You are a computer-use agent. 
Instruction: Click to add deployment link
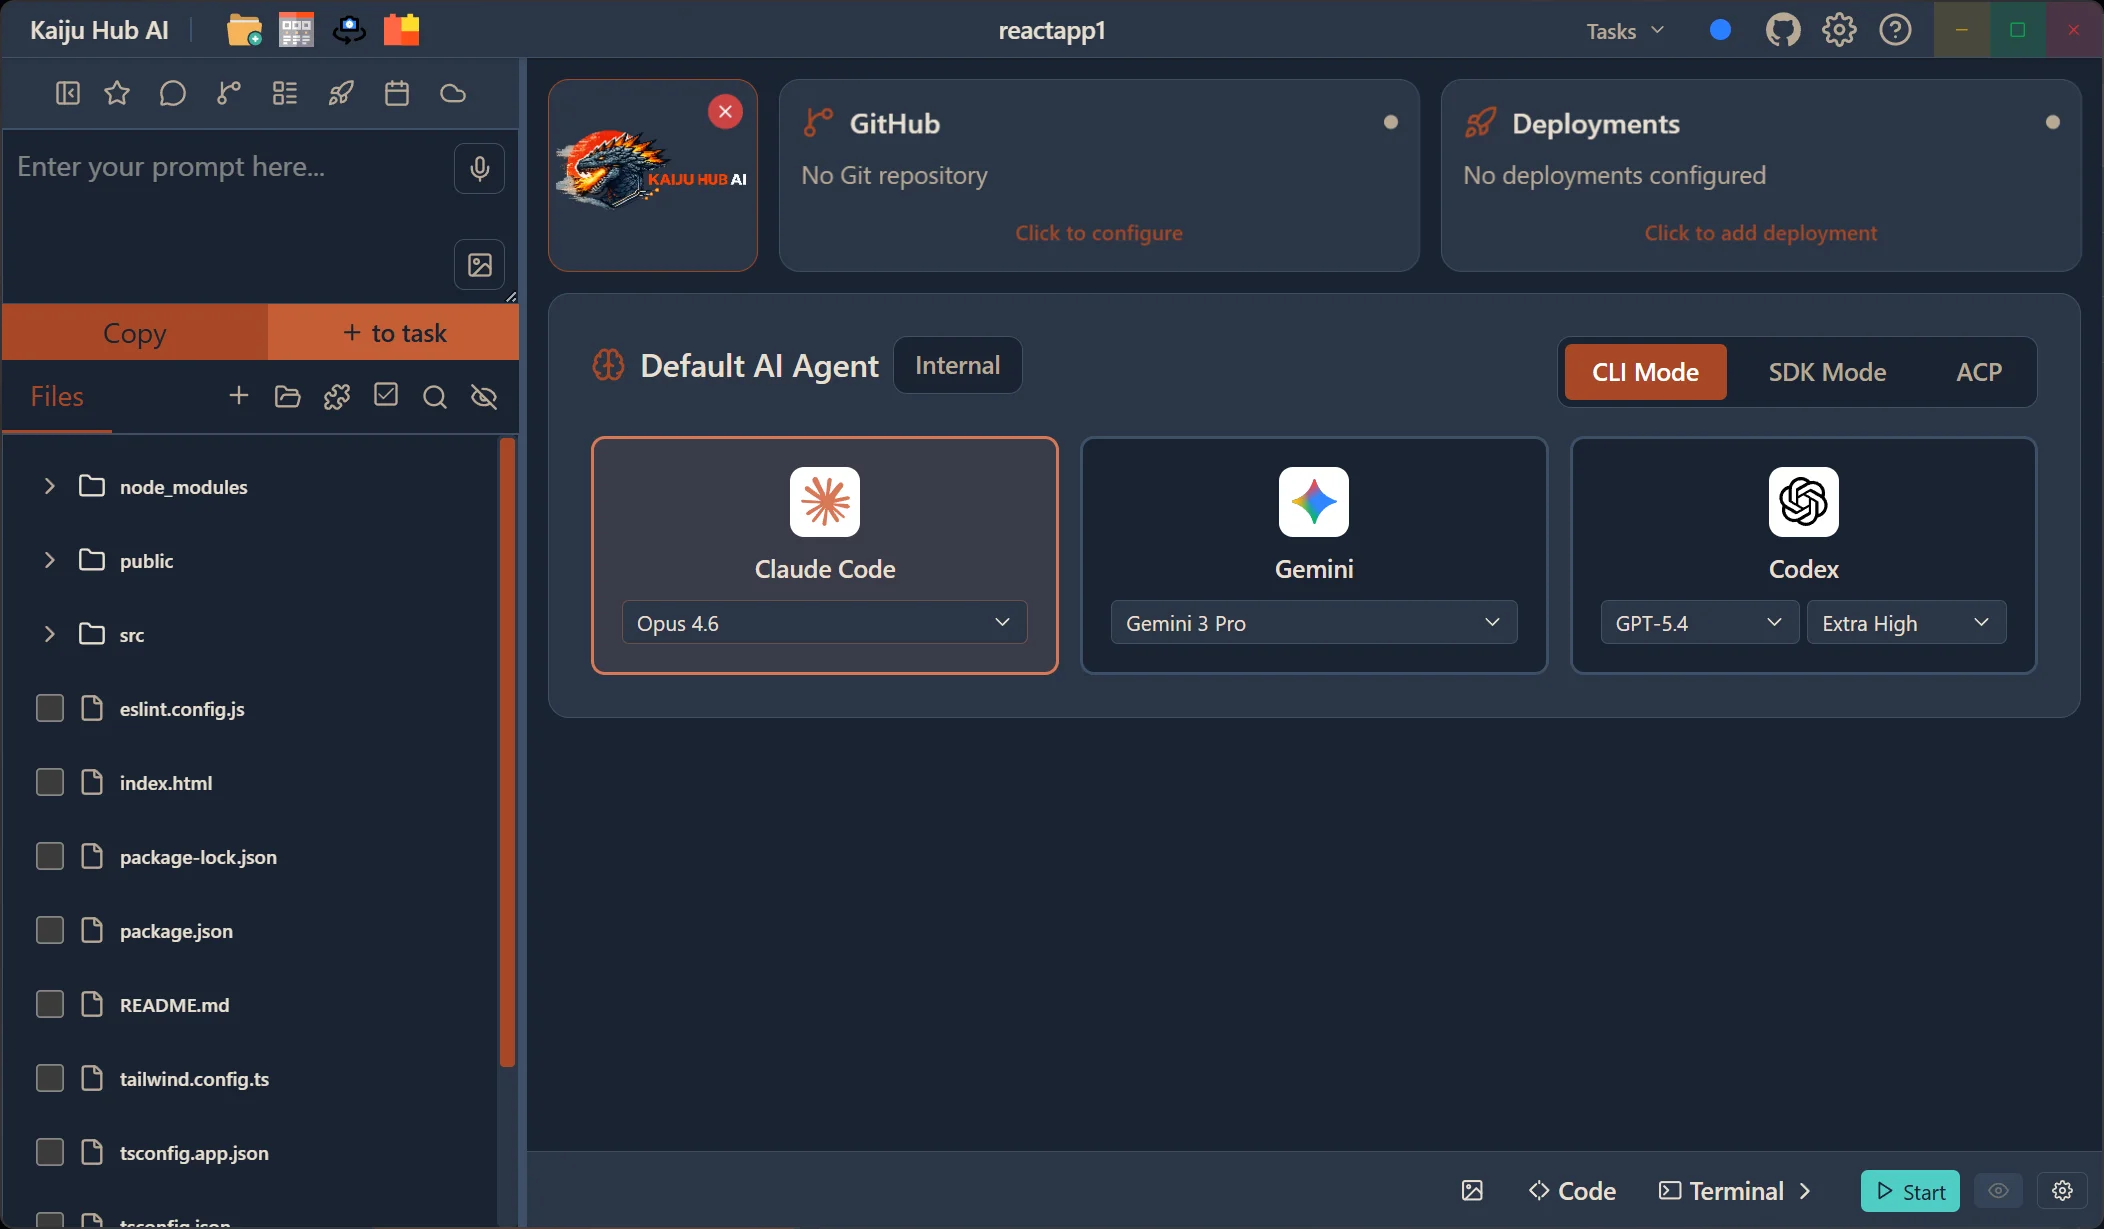tap(1760, 233)
